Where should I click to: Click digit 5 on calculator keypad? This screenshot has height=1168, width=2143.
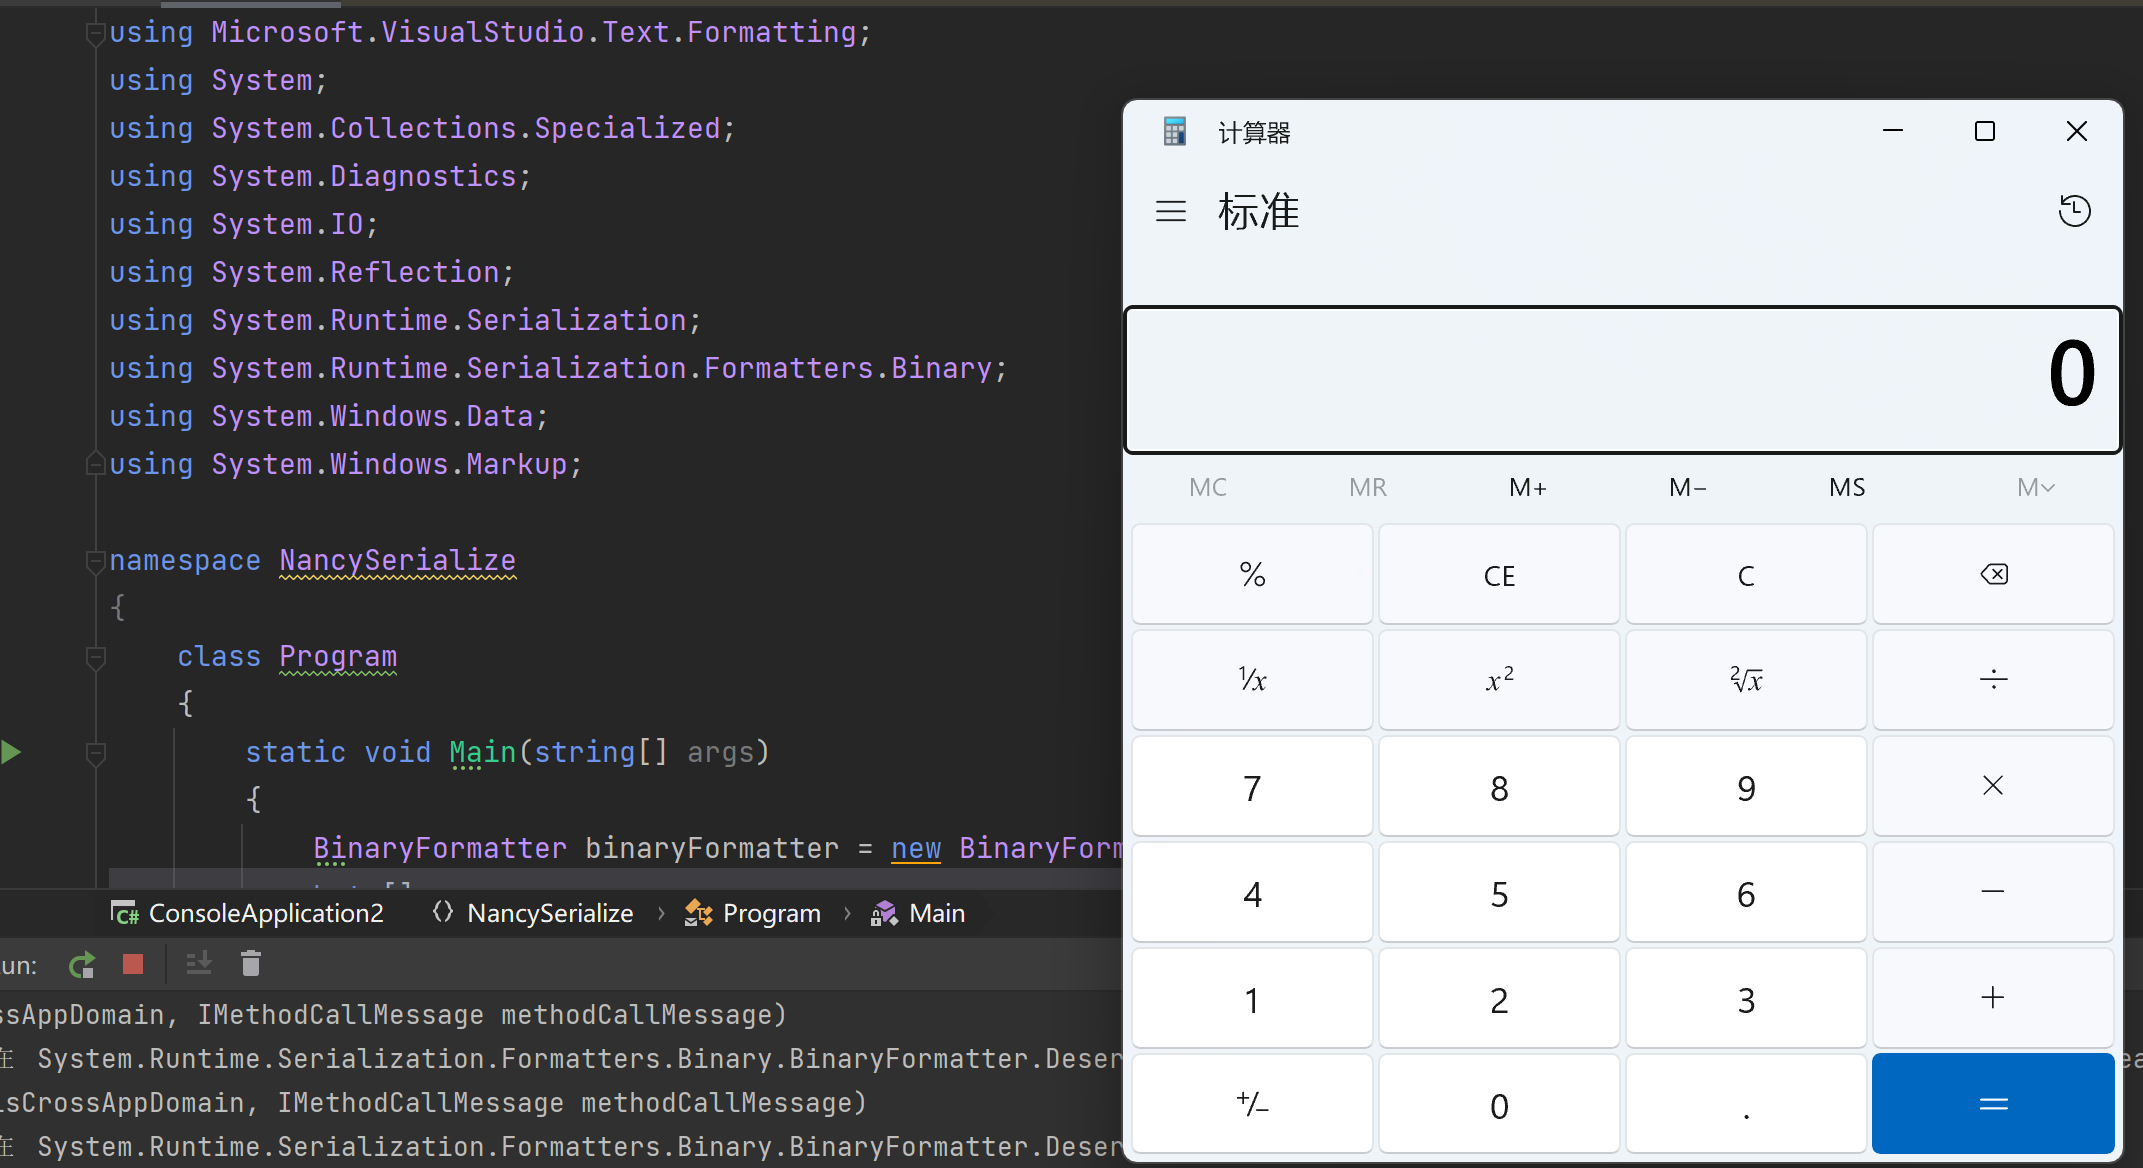pos(1499,892)
